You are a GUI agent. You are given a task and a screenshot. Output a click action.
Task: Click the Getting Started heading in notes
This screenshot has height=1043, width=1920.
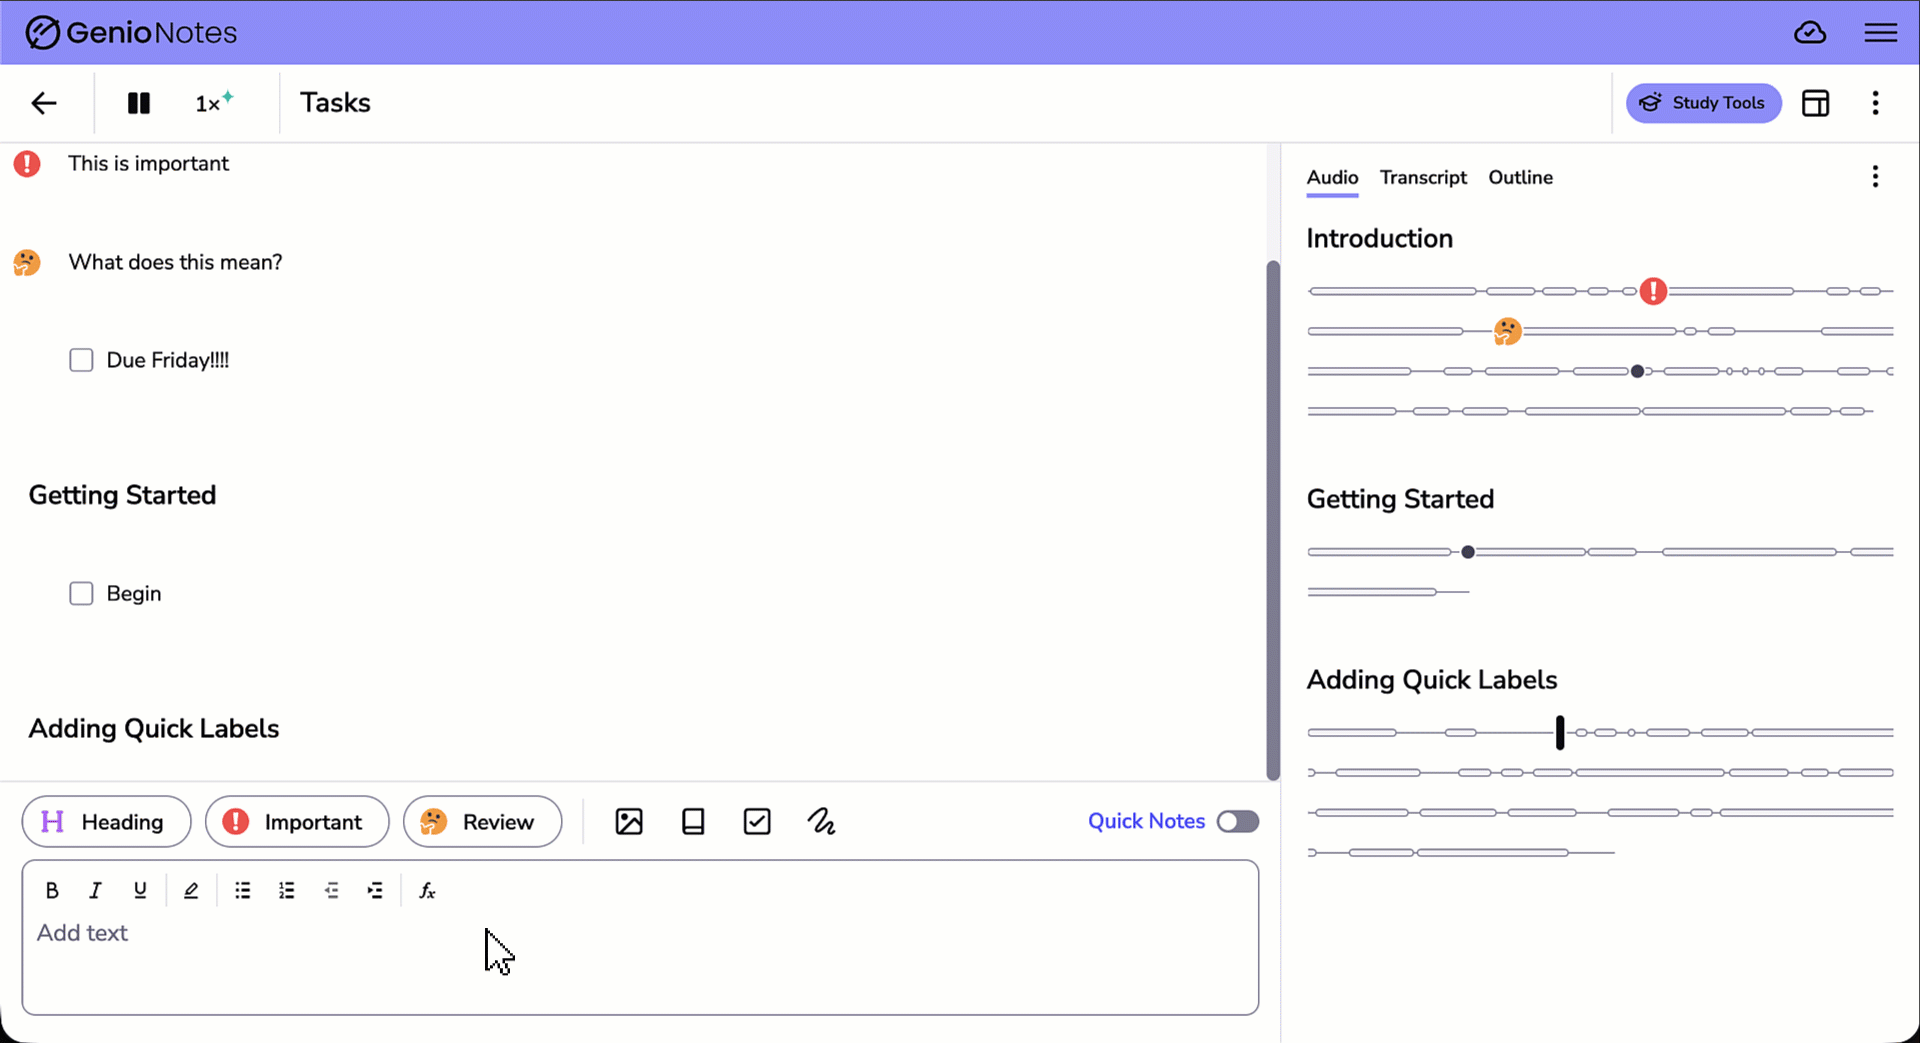122,495
